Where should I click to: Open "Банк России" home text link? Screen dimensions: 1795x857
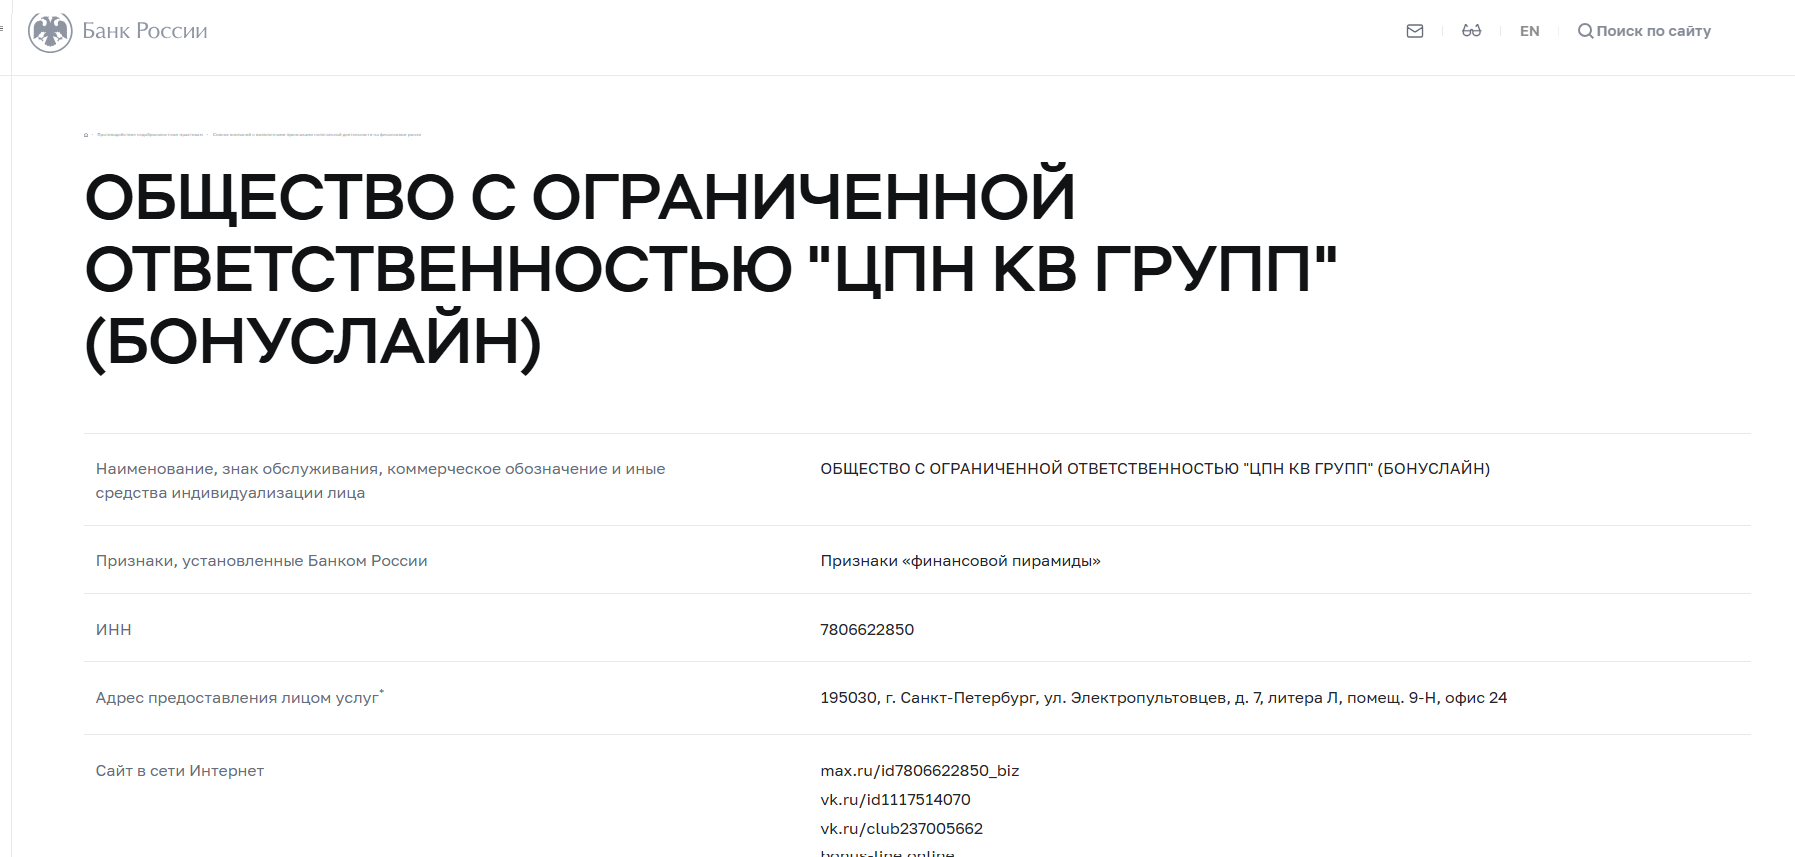click(x=145, y=31)
